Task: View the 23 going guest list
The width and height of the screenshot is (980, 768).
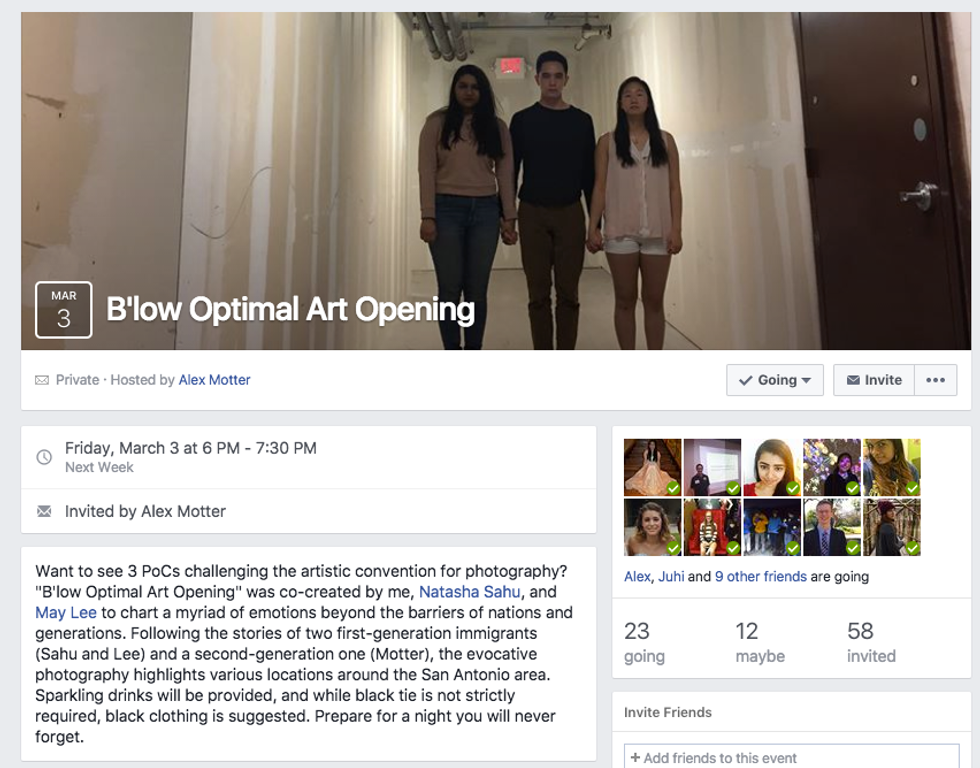Action: [x=644, y=642]
